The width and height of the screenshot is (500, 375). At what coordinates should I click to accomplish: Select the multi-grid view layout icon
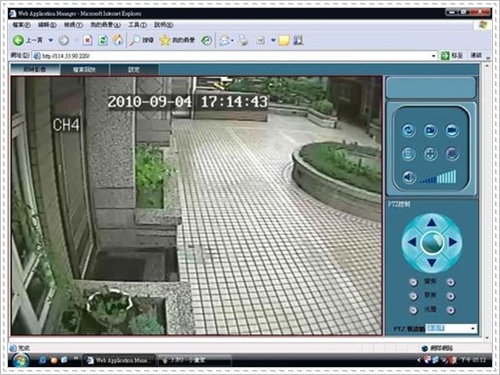[452, 154]
